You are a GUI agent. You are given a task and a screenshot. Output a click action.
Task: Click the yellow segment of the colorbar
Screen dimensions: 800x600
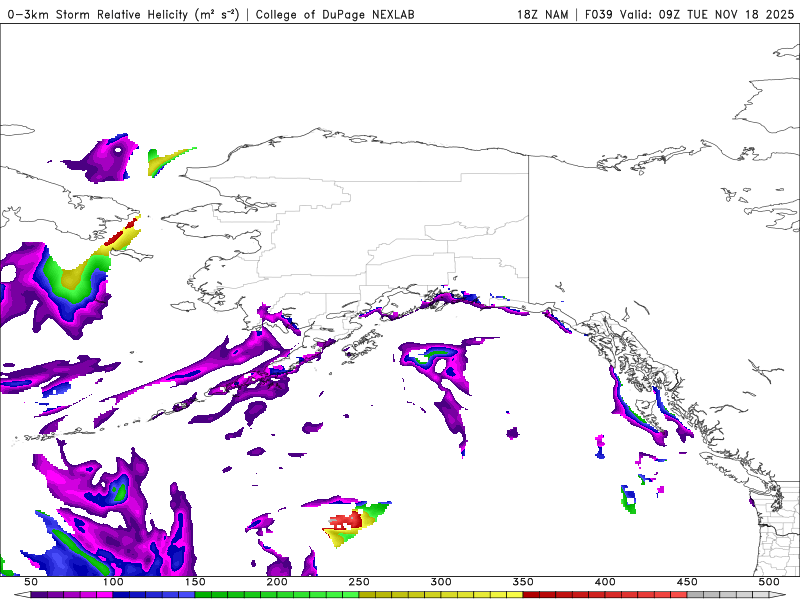441,595
